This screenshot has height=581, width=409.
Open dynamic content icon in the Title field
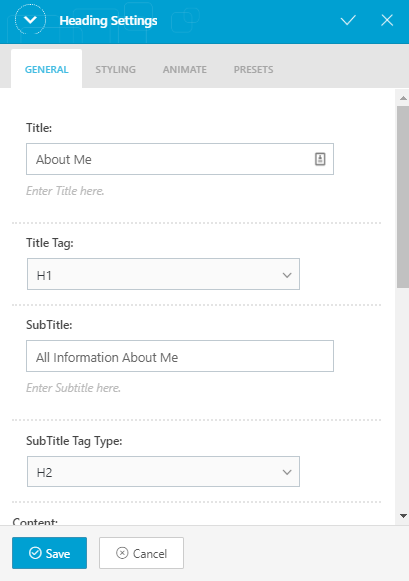(320, 159)
